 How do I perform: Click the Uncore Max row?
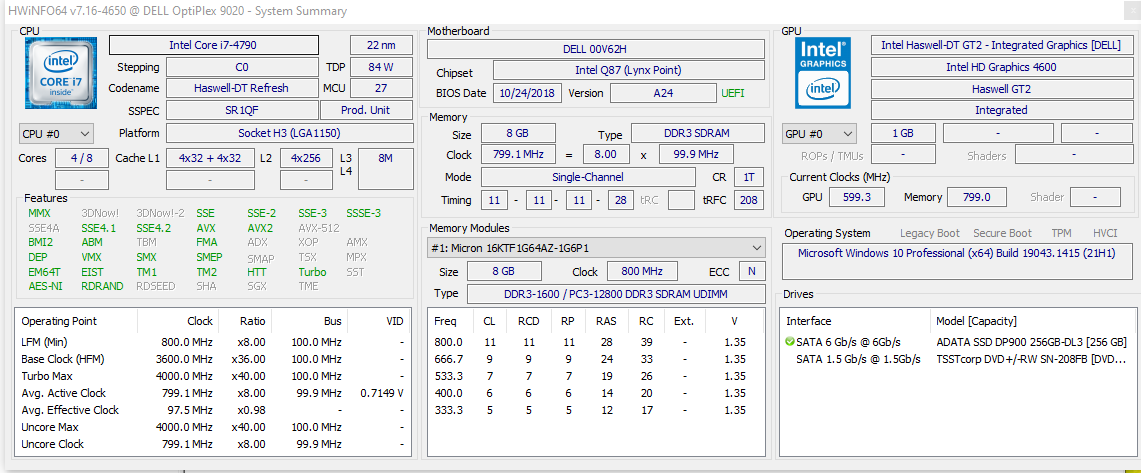coord(213,427)
